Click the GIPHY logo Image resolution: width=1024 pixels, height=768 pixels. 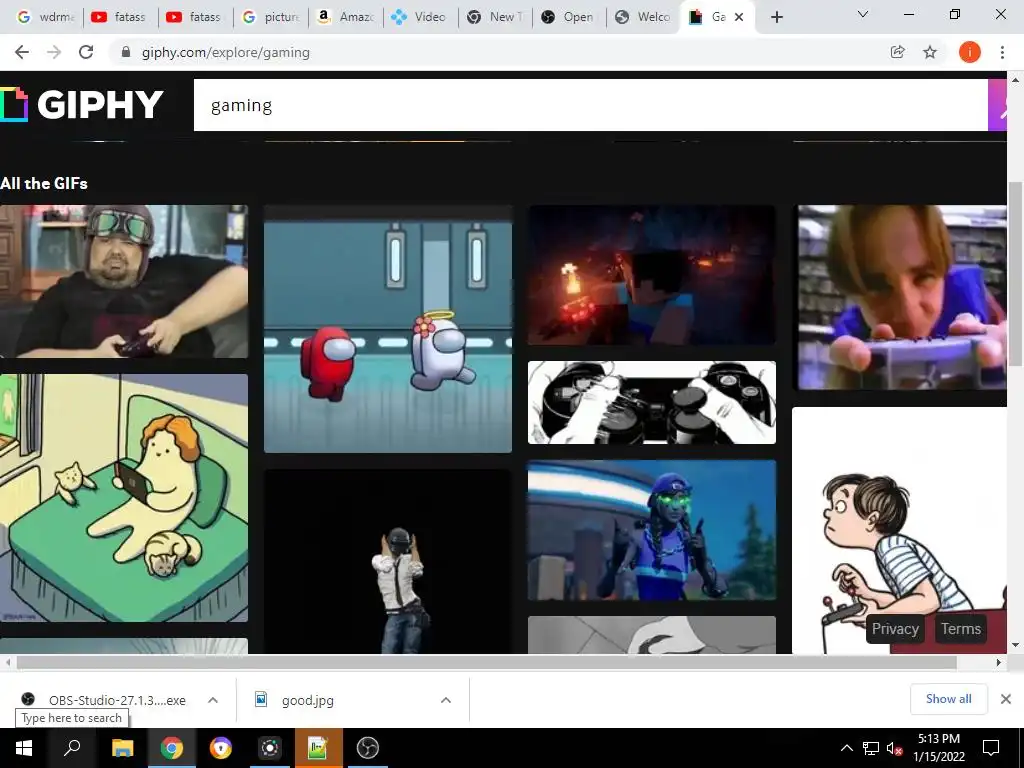(x=82, y=104)
